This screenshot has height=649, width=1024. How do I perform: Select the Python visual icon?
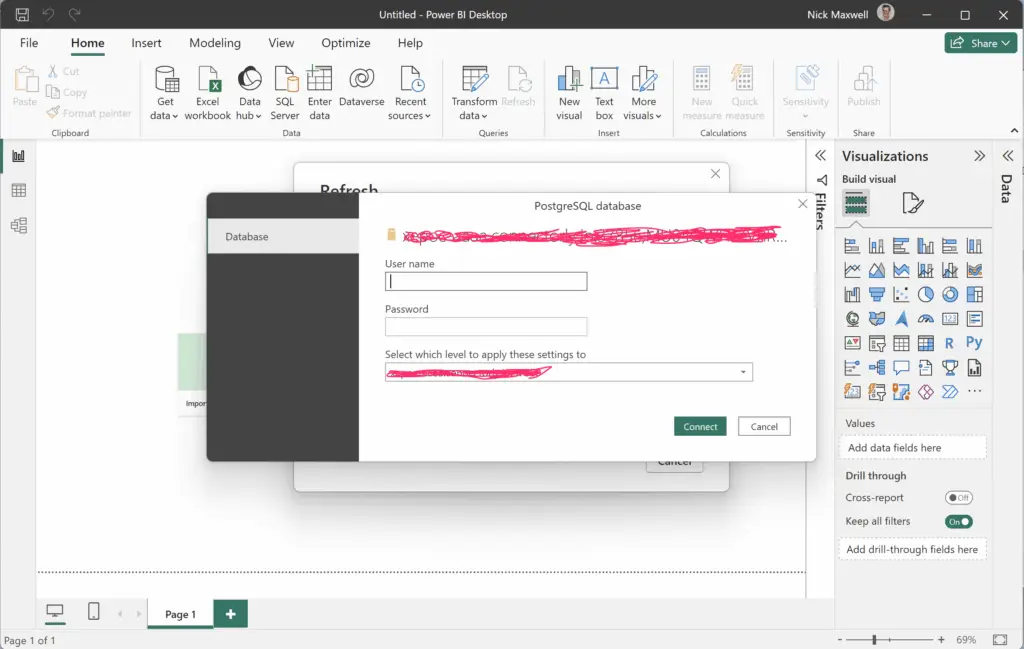coord(974,343)
